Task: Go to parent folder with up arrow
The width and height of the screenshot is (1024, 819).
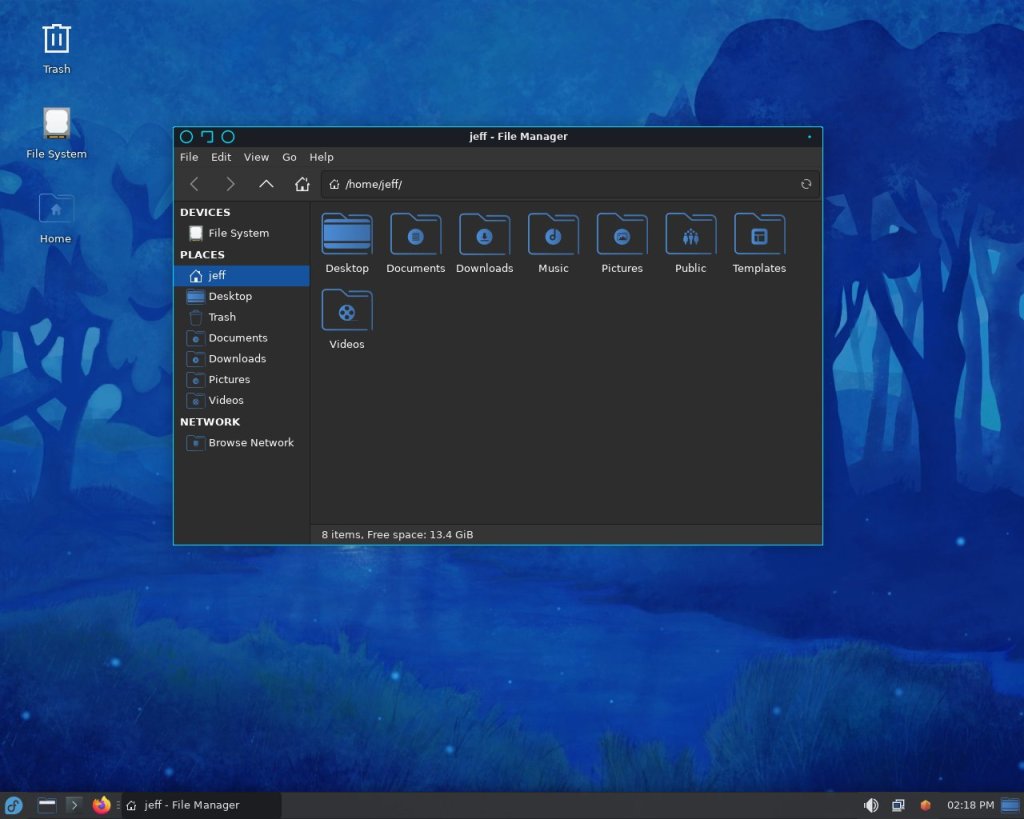Action: pos(266,184)
